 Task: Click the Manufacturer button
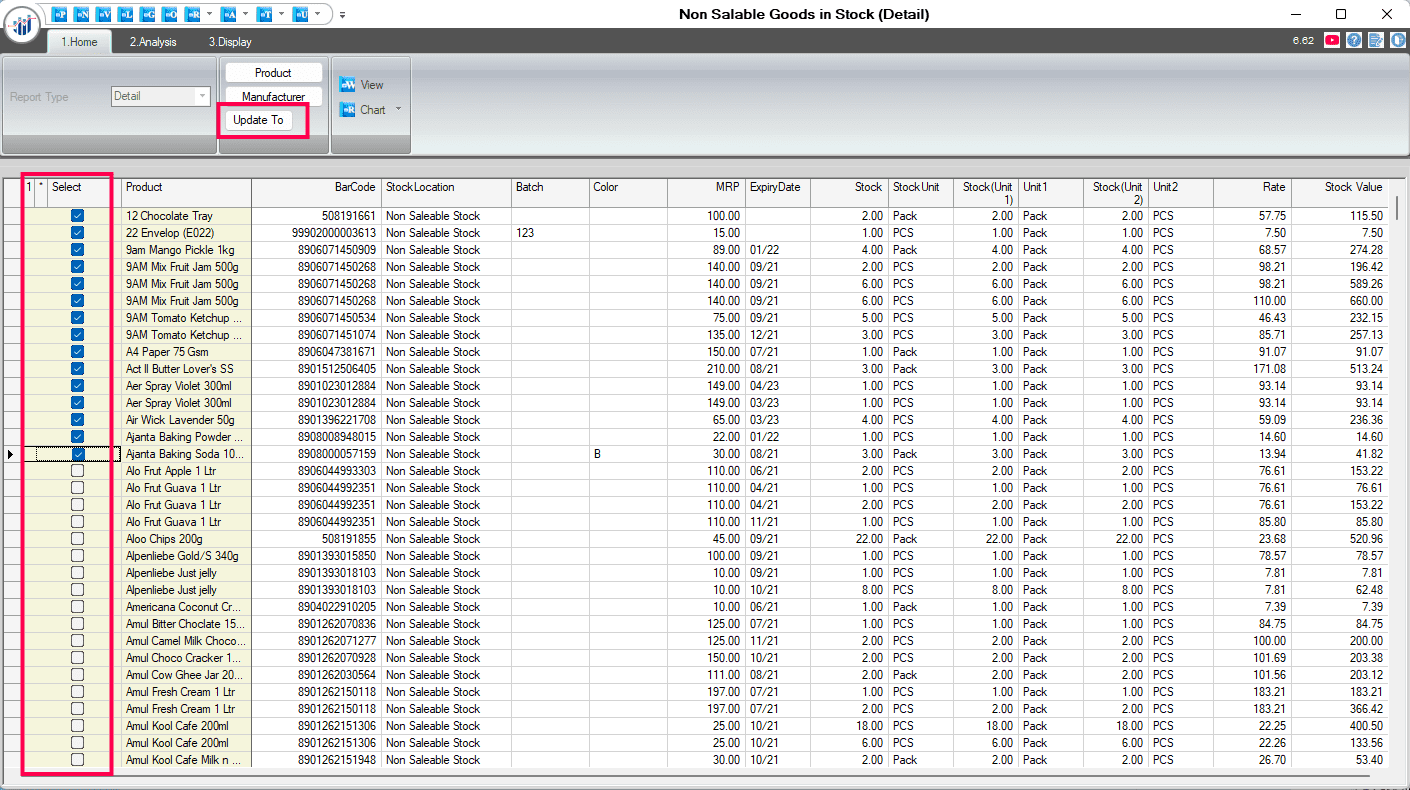pyautogui.click(x=273, y=96)
